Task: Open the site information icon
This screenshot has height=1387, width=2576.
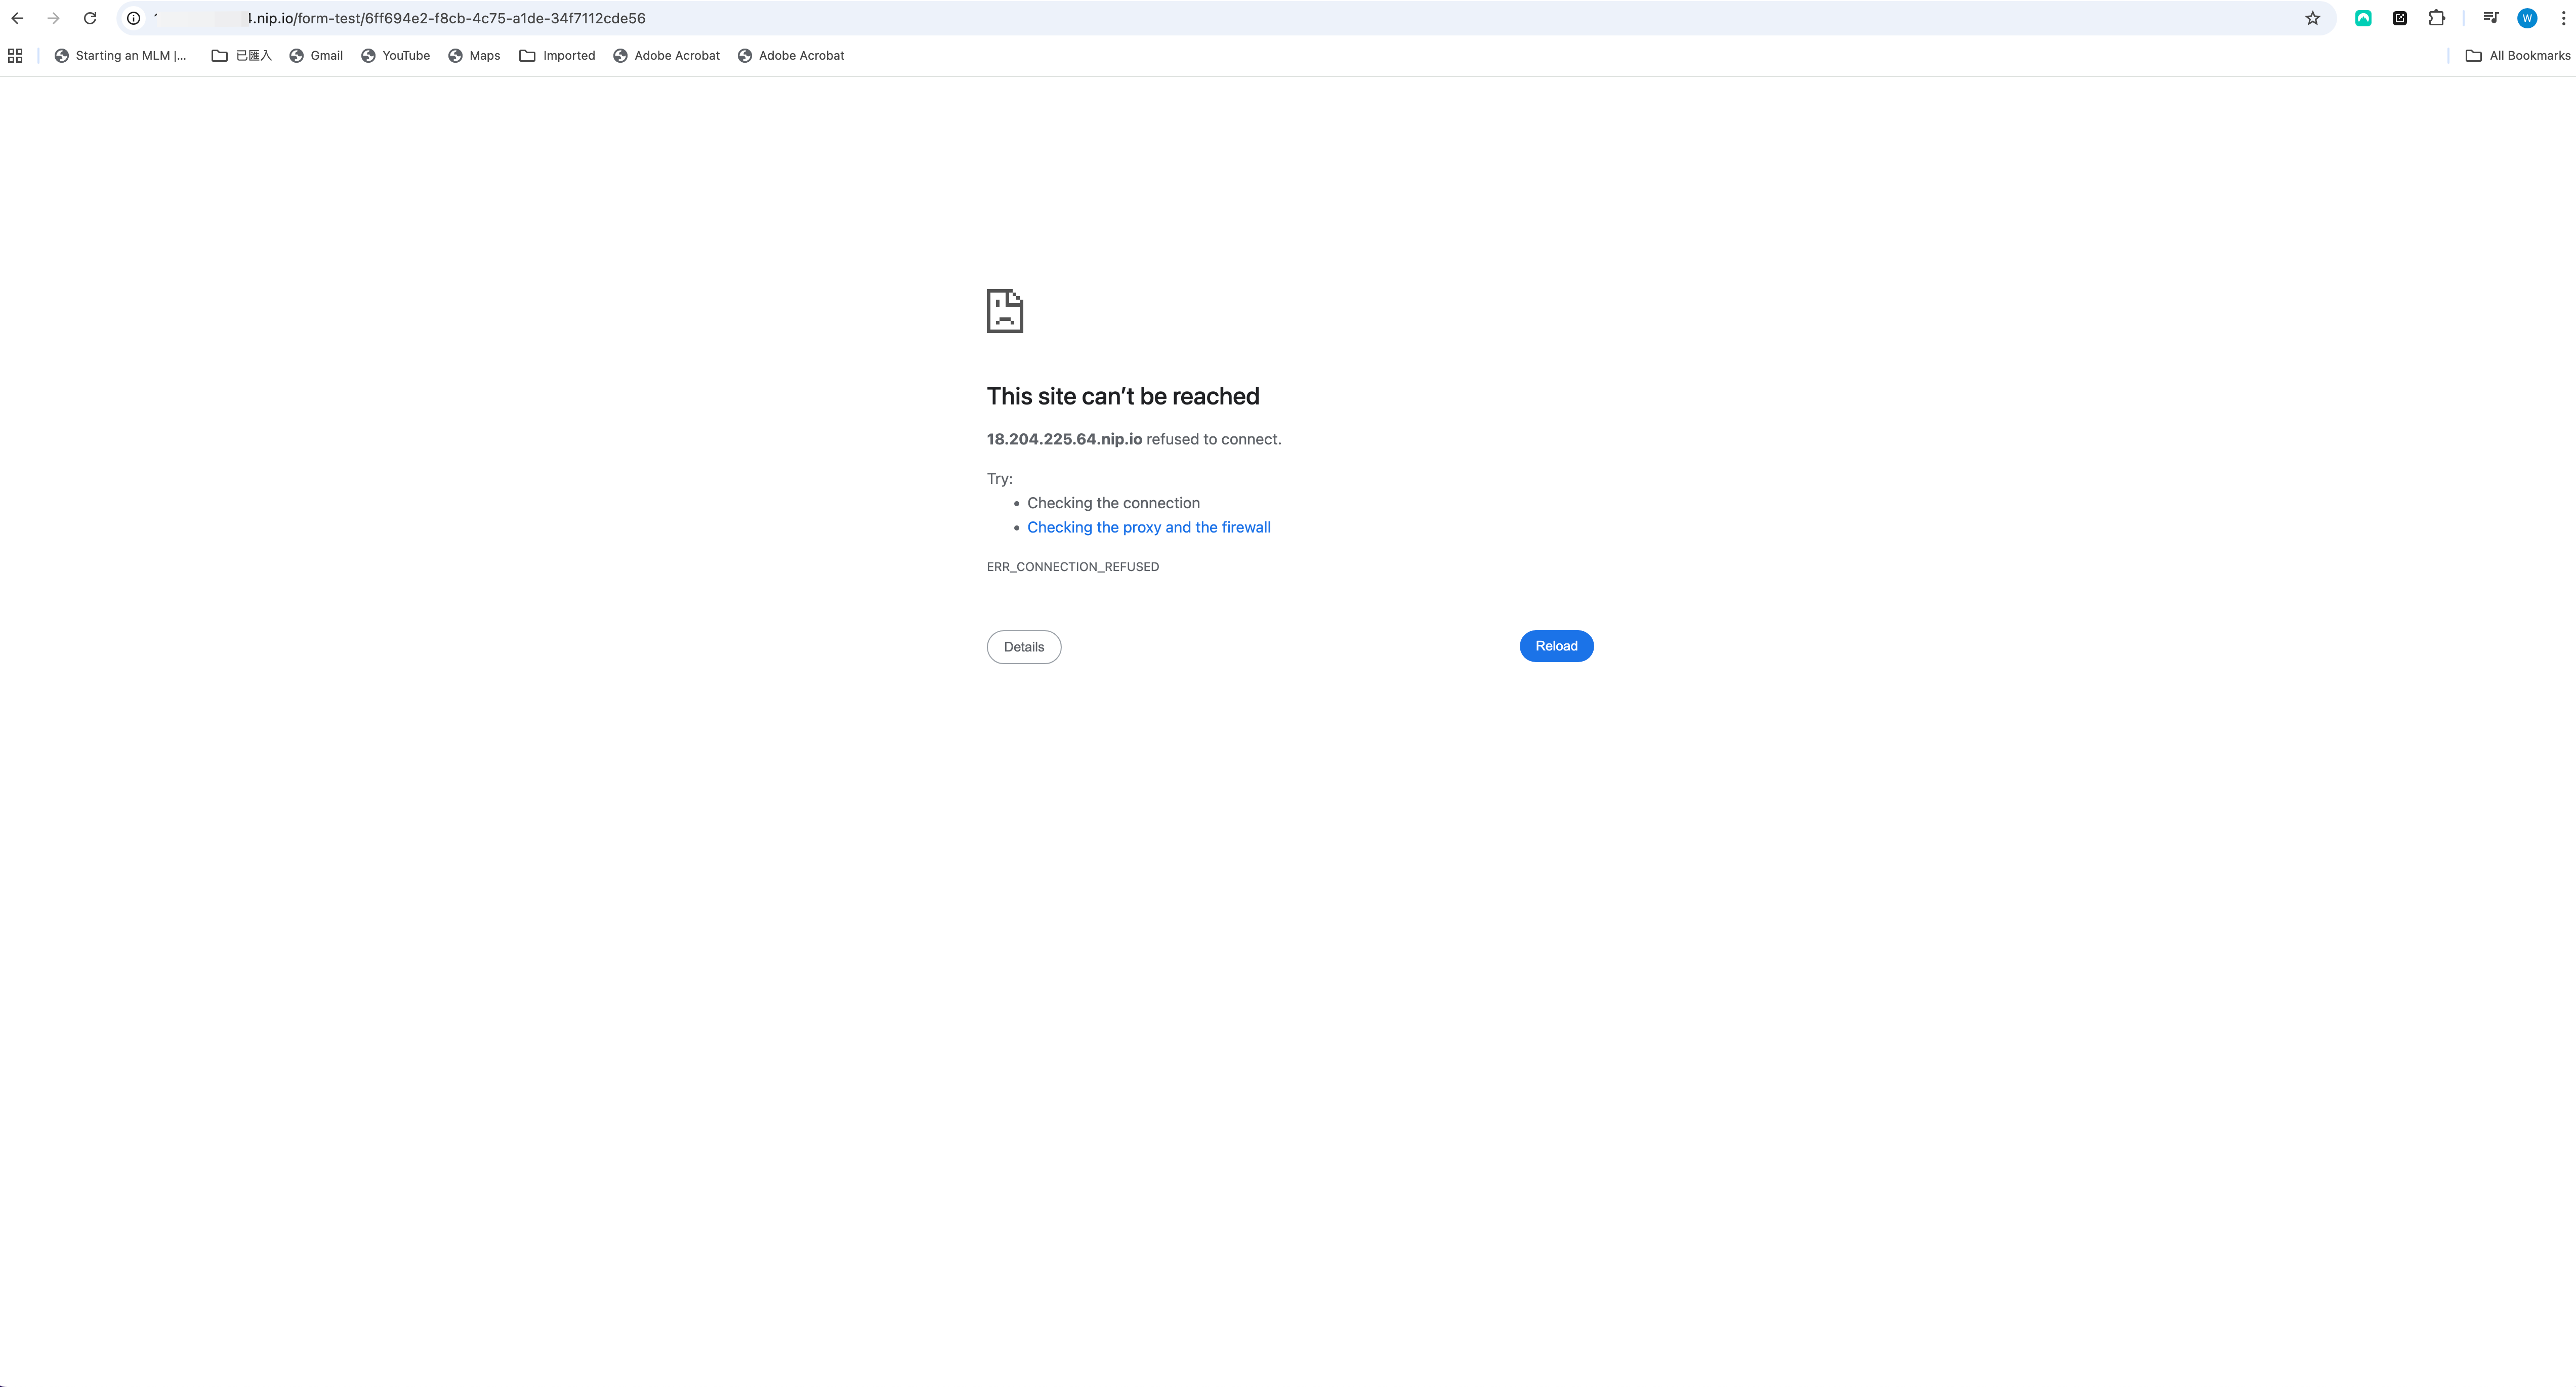Action: pyautogui.click(x=133, y=18)
